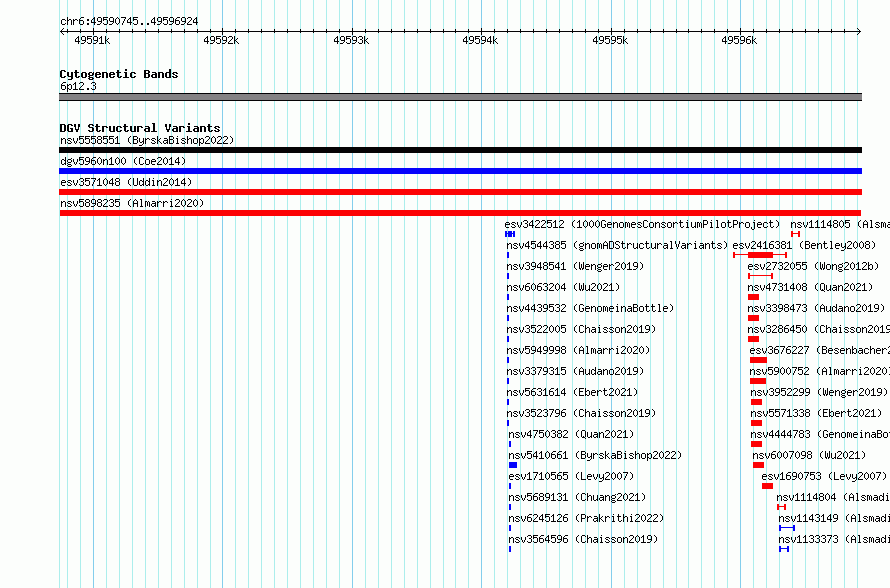Image resolution: width=890 pixels, height=588 pixels.
Task: Click the 49595k ruler tick label
Action: tap(610, 40)
